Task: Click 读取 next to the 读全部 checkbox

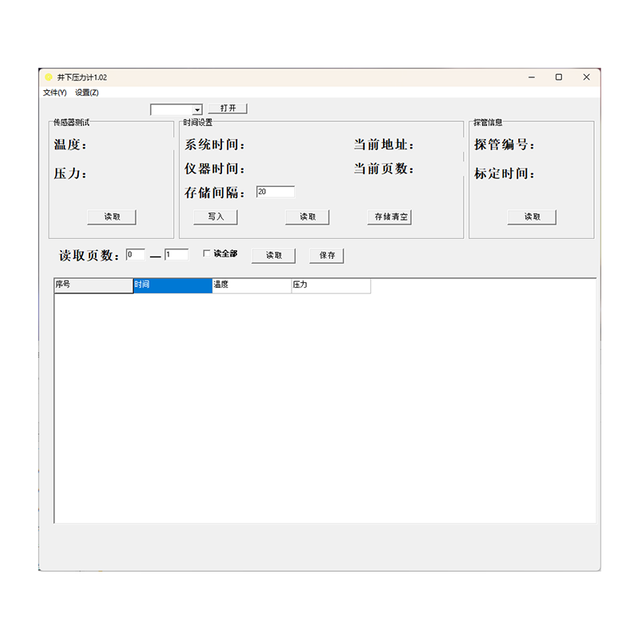Action: 273,256
